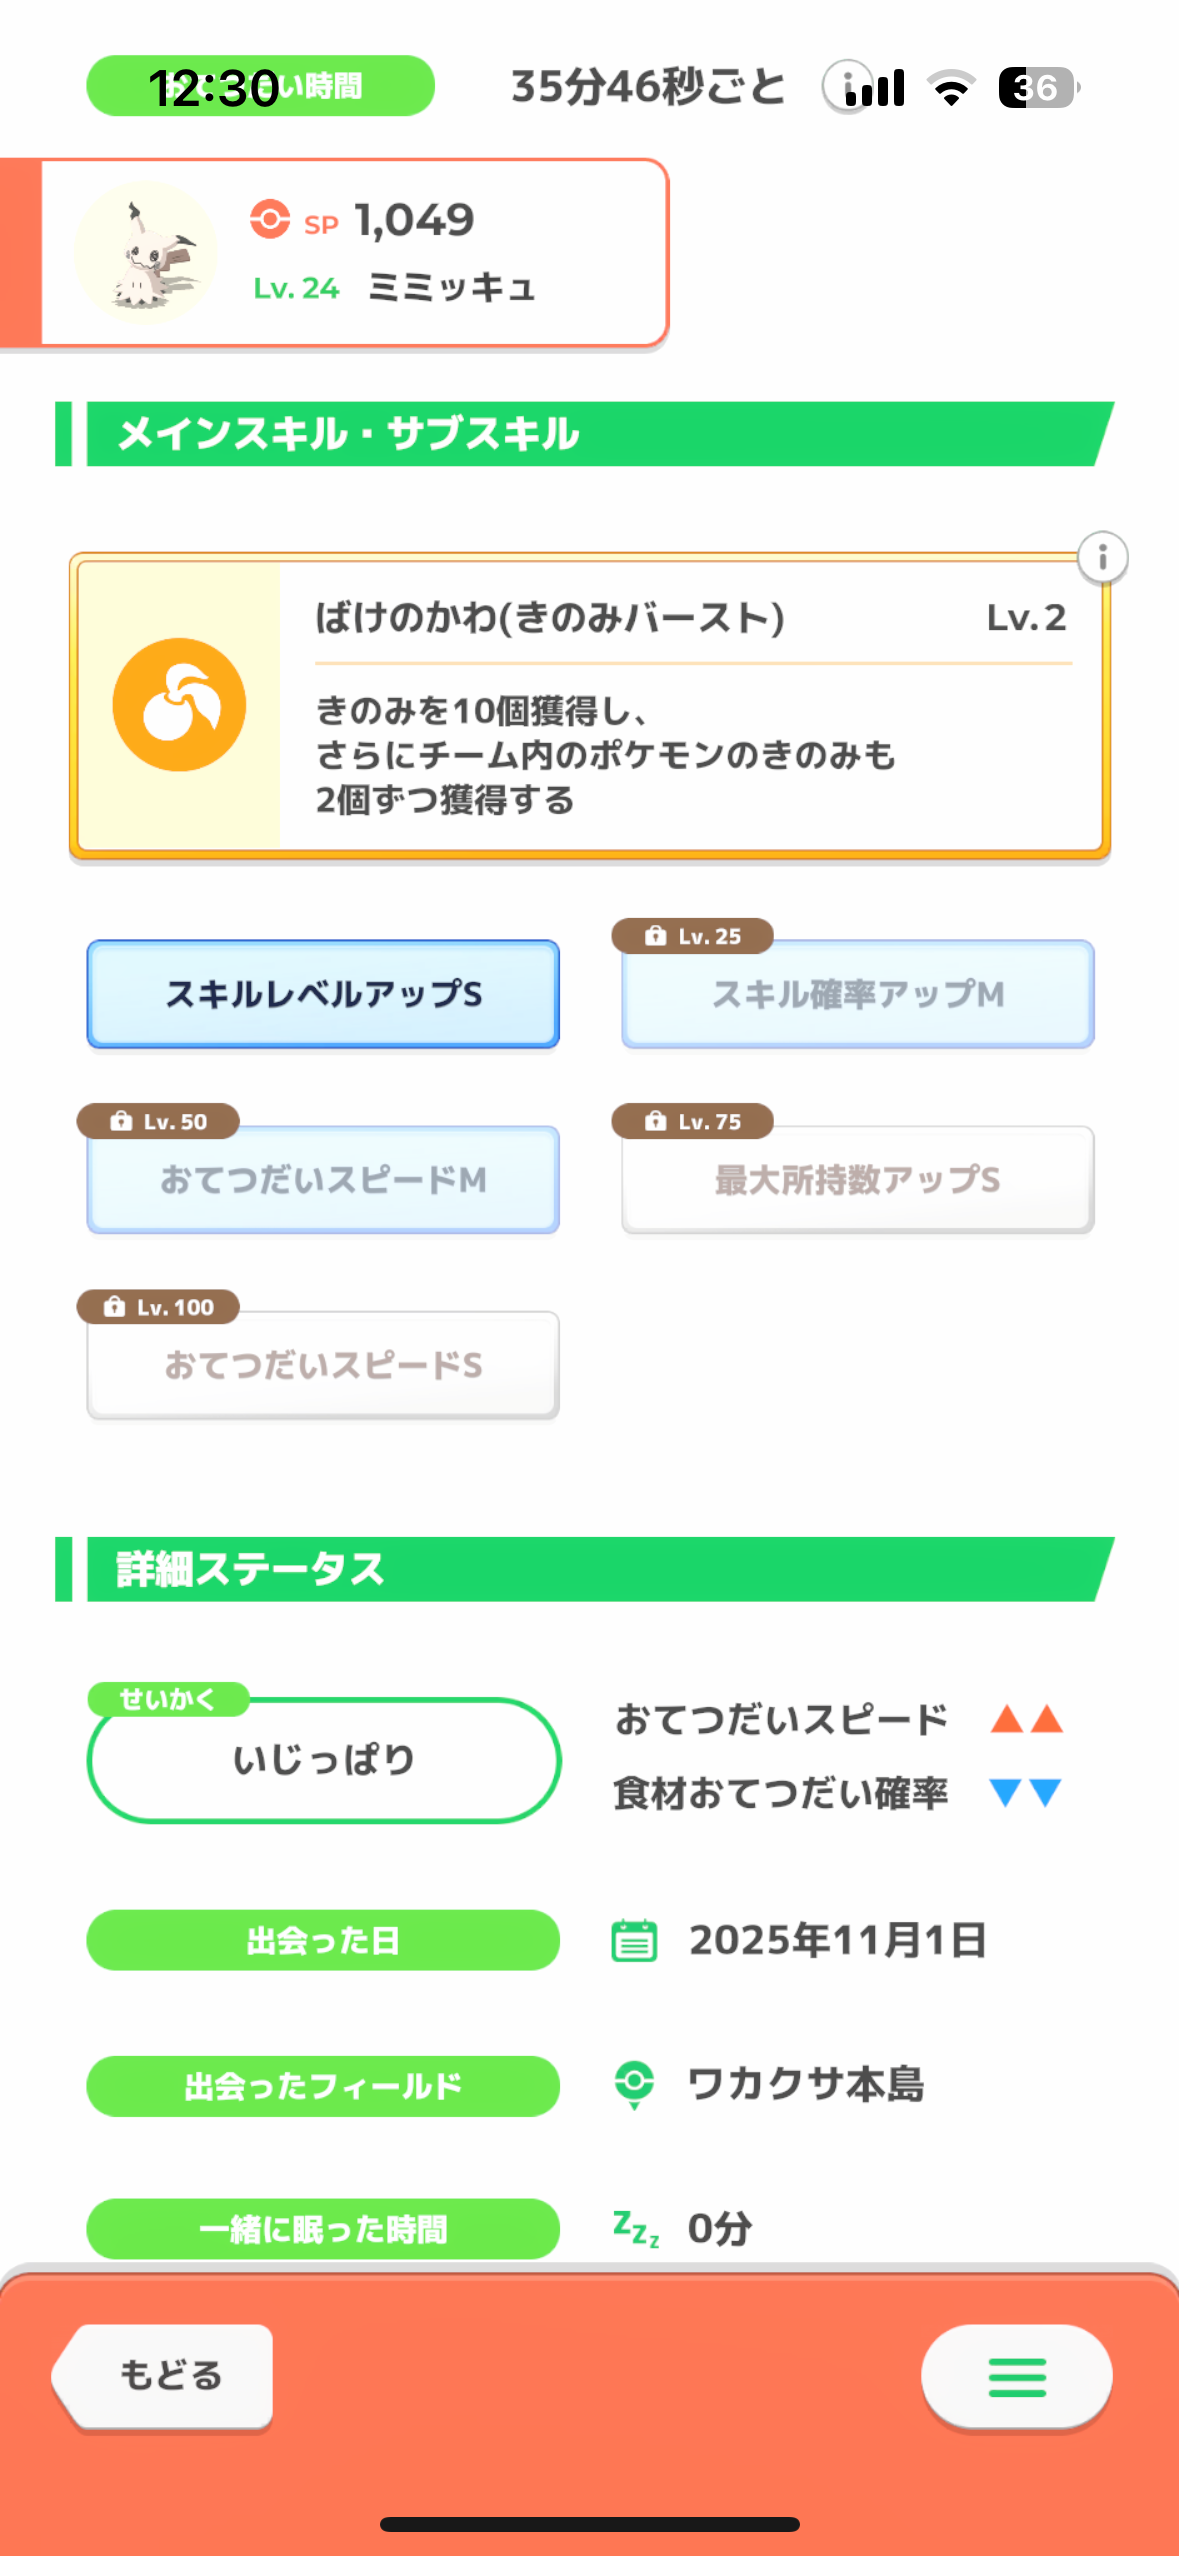Viewport: 1179px width, 2556px height.
Task: Tap the main skill info icon
Action: tap(1102, 557)
